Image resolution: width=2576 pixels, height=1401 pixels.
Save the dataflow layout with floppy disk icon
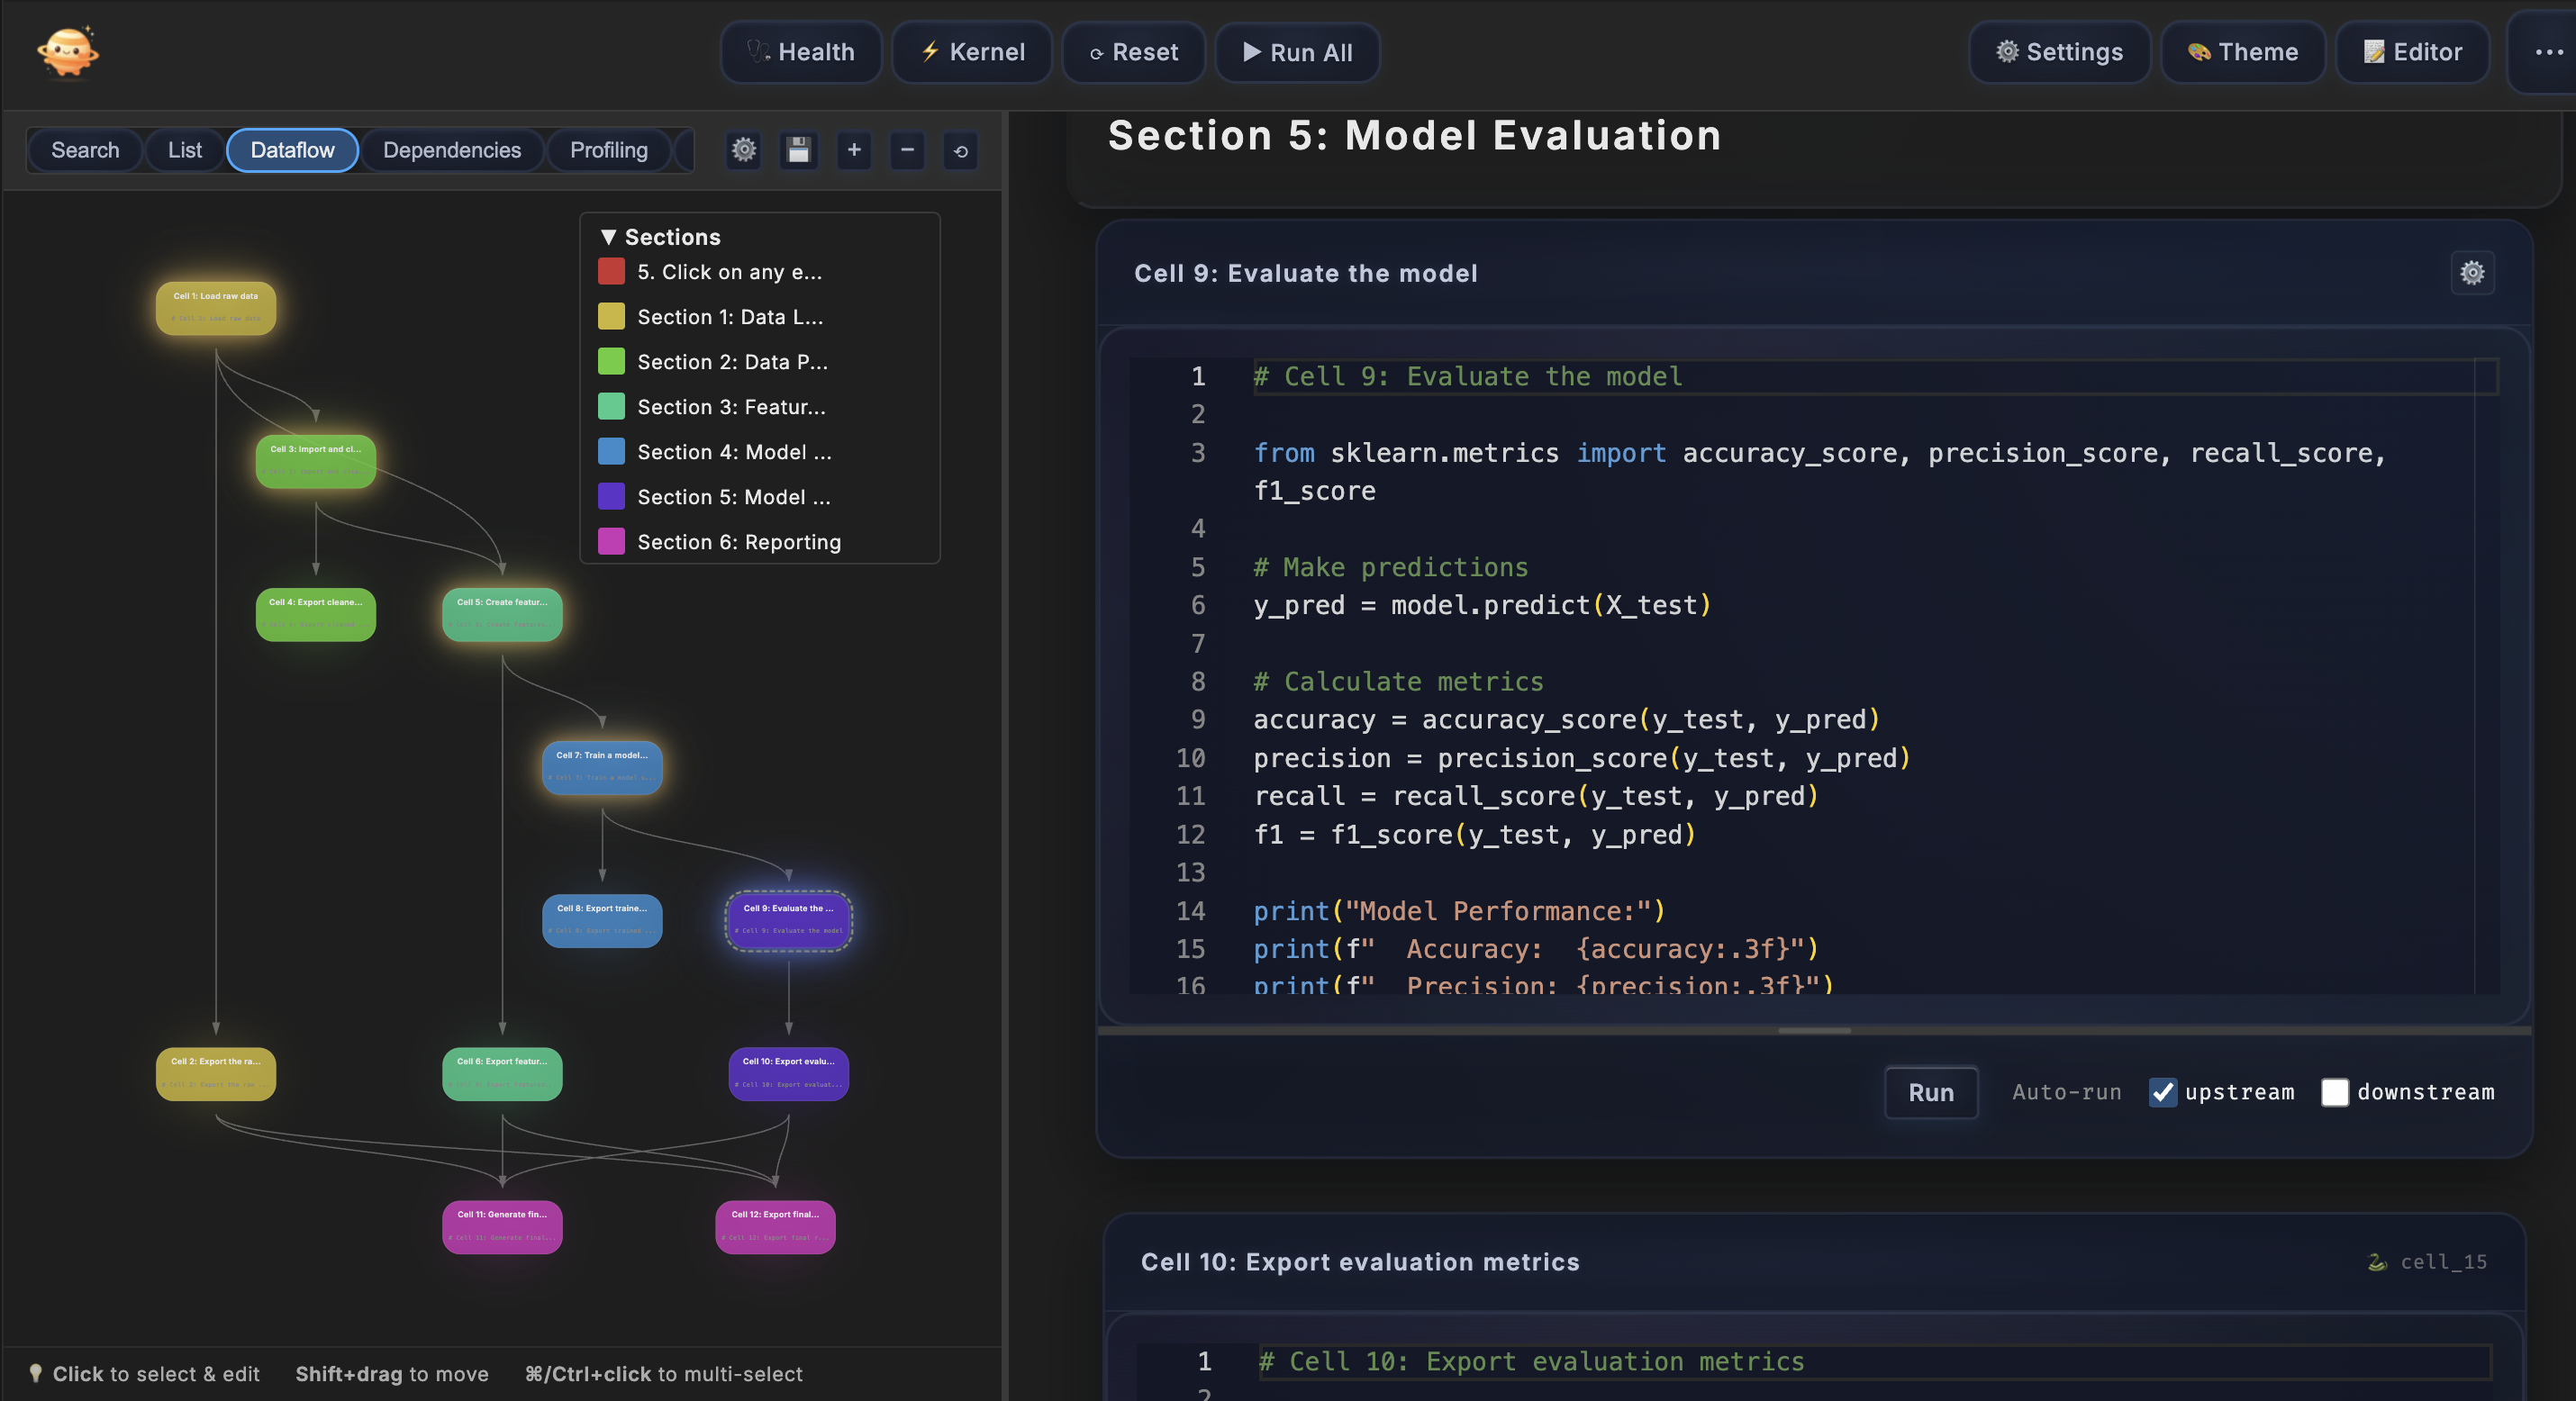click(798, 151)
